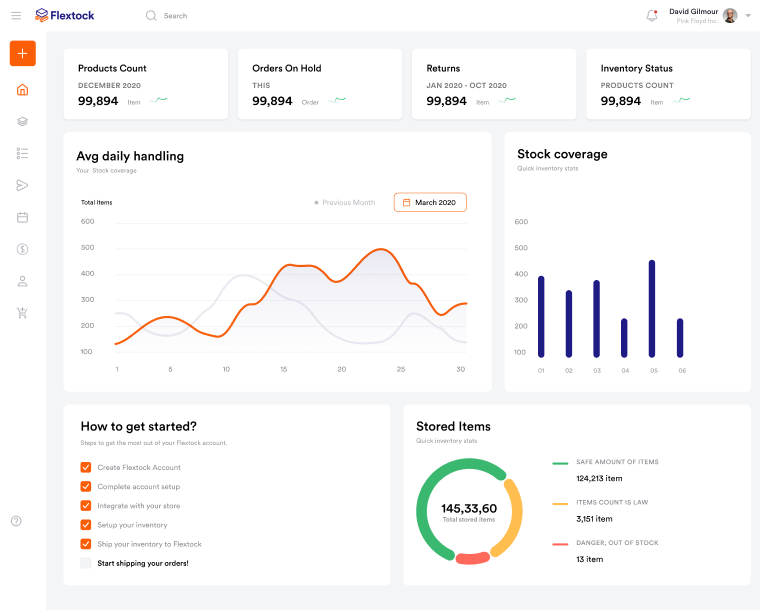
Task: Open the calendar sidebar icon
Action: [22, 217]
